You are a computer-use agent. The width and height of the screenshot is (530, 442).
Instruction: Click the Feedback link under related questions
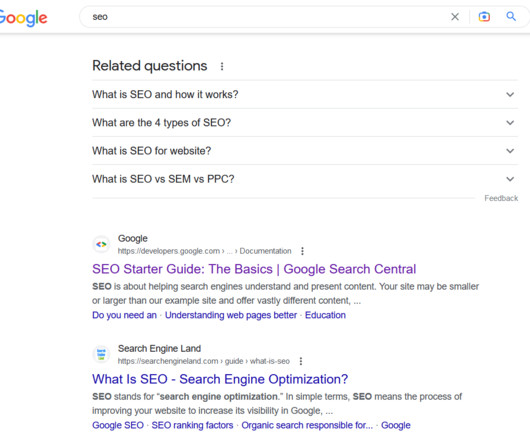point(501,198)
